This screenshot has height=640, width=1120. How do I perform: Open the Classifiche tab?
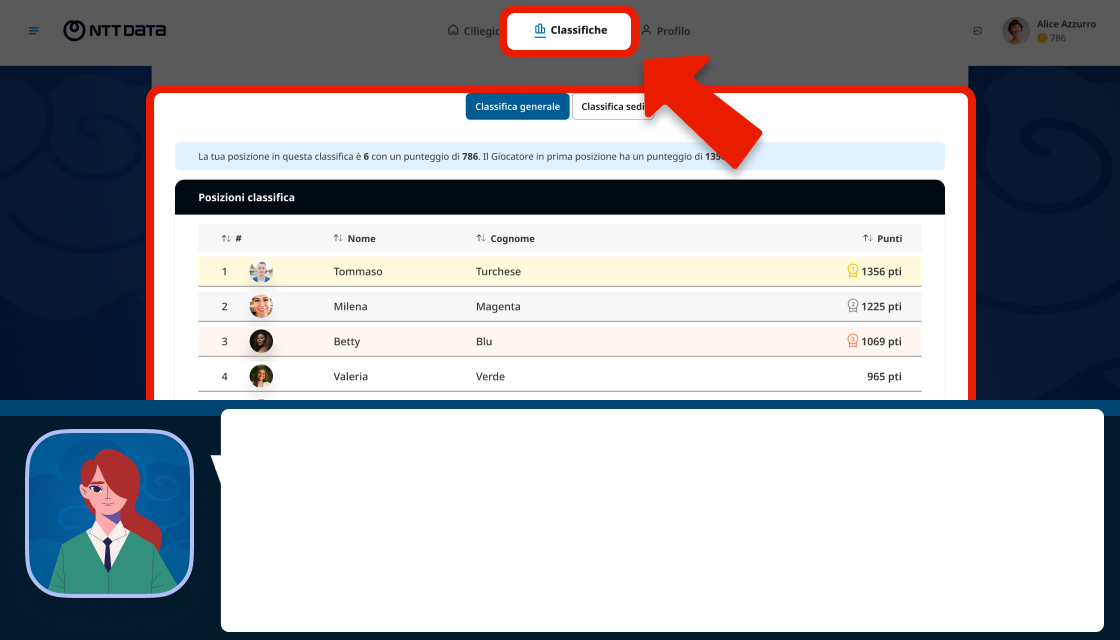pyautogui.click(x=569, y=31)
